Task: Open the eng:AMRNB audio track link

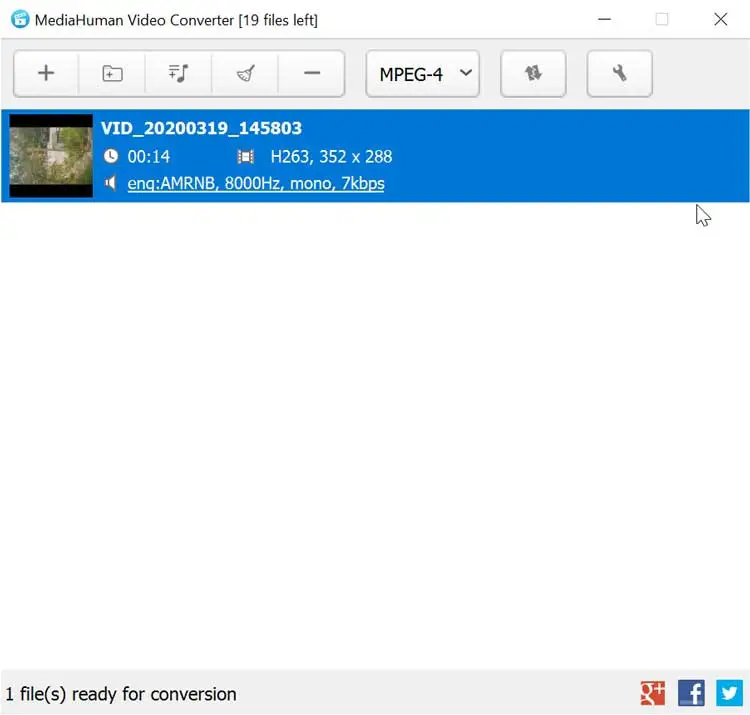Action: 256,183
